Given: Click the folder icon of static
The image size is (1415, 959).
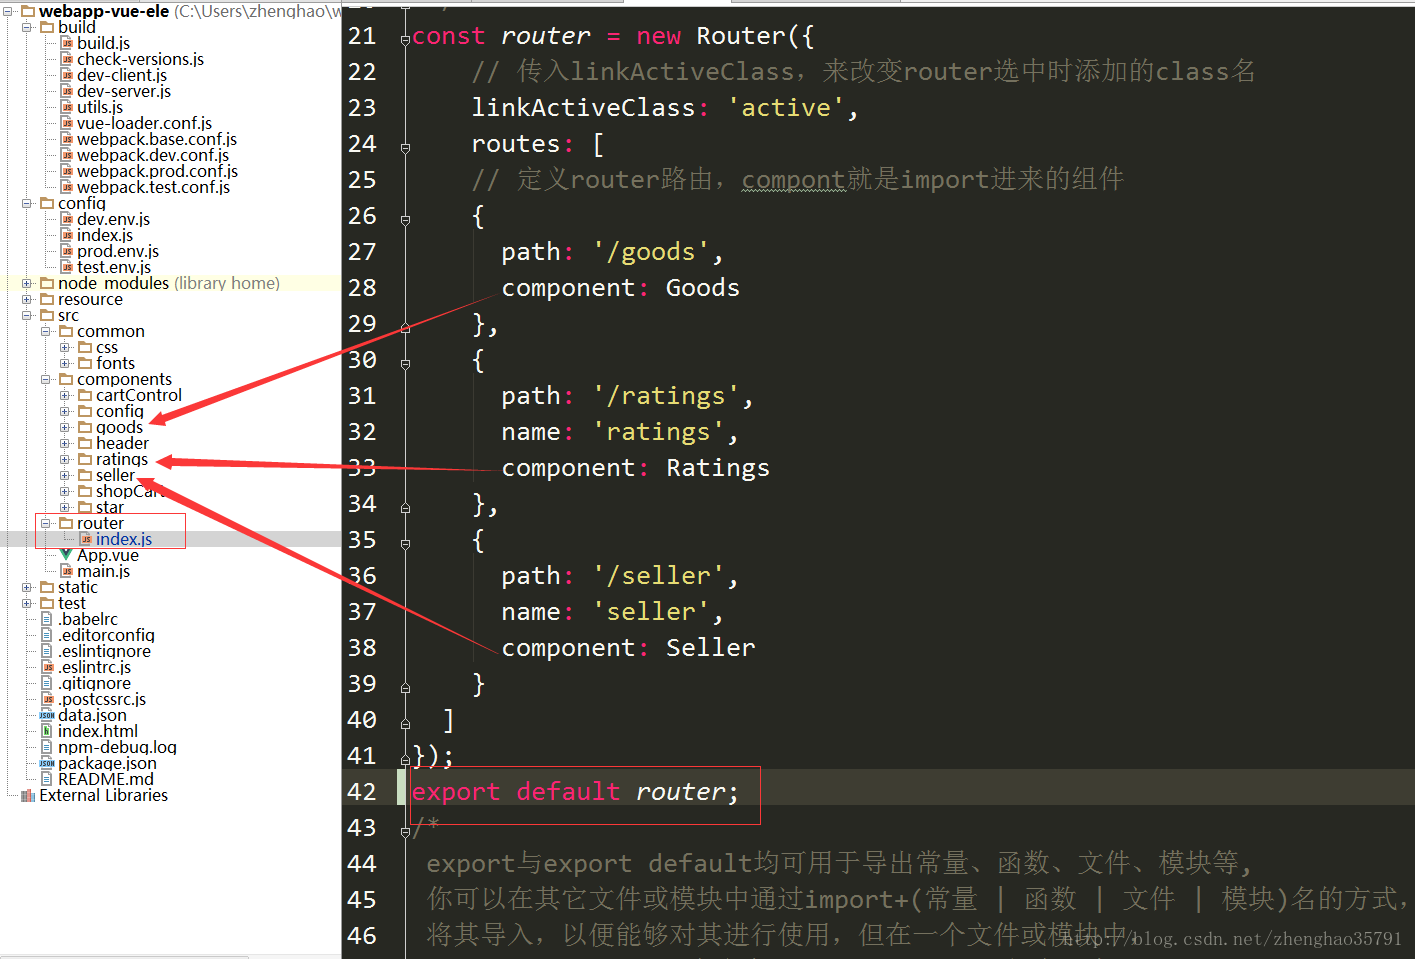Looking at the screenshot, I should coord(47,587).
